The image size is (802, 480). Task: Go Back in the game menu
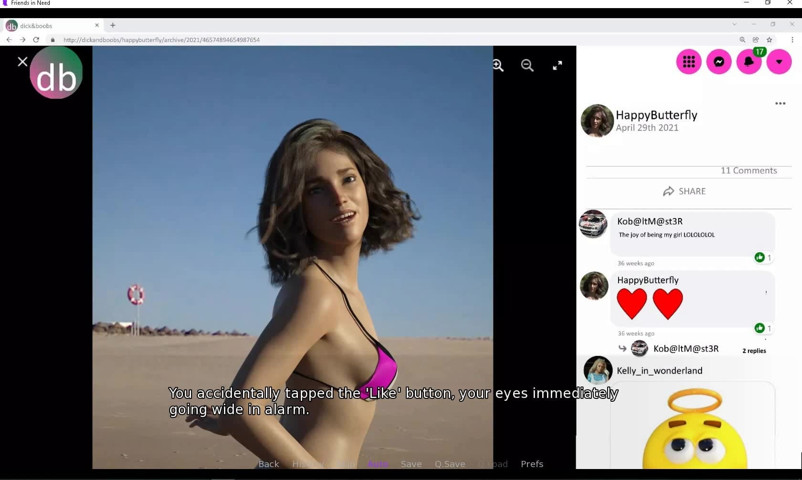269,464
